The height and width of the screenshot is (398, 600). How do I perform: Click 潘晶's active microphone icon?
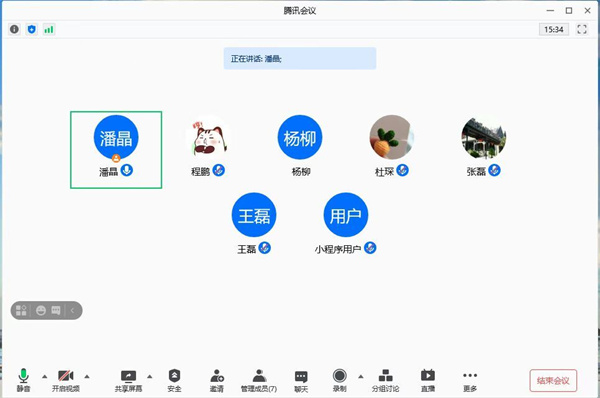point(127,170)
